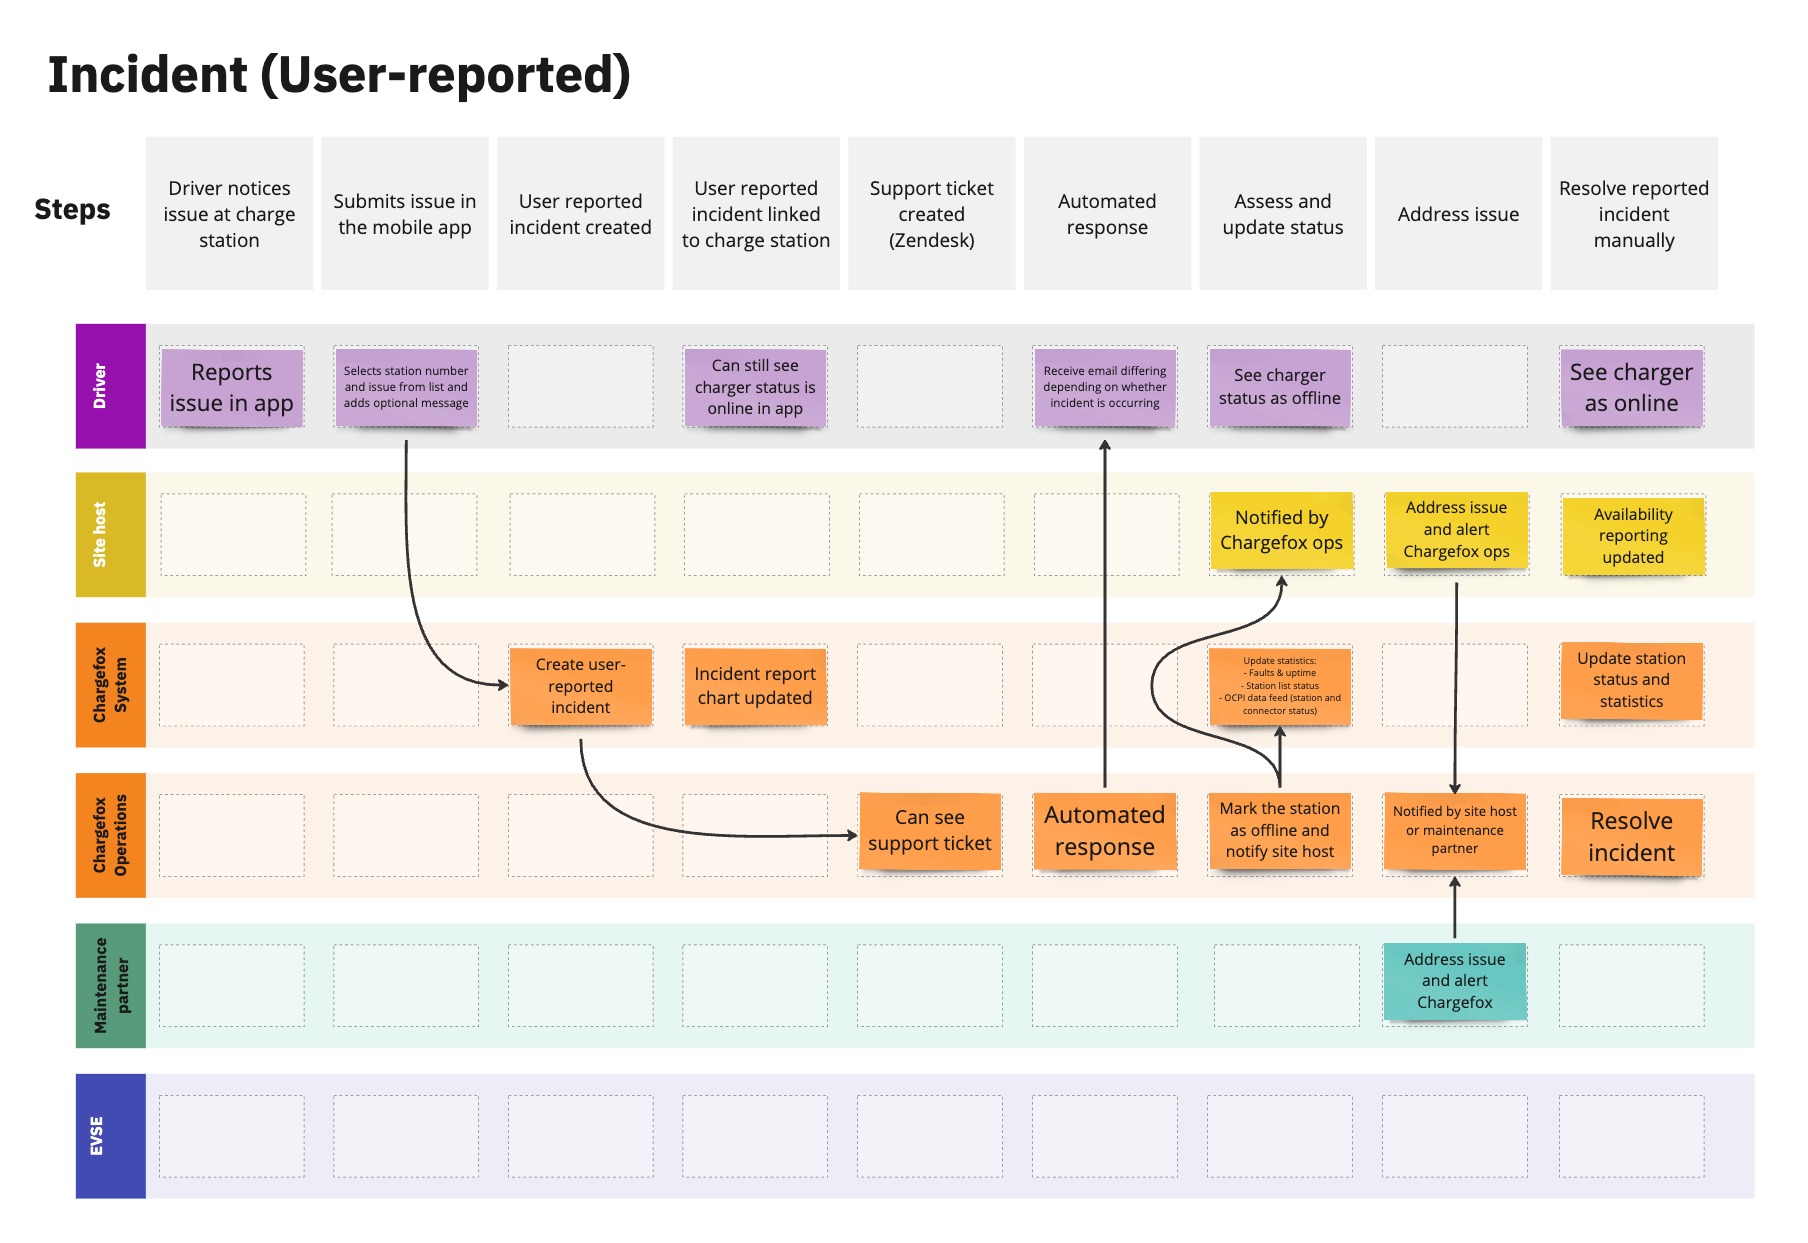Select 'Resolve reported incident manually' step
Screen dimensions: 1808x1243
pyautogui.click(x=1634, y=214)
